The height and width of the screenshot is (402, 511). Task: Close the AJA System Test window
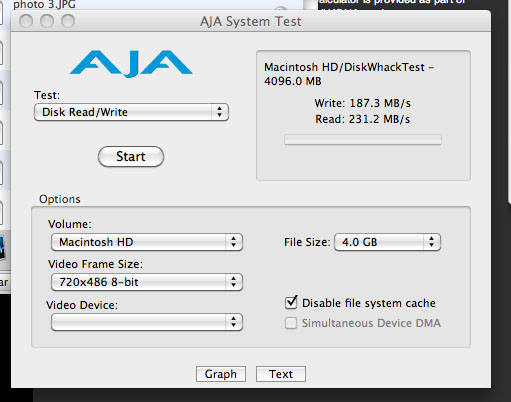26,21
